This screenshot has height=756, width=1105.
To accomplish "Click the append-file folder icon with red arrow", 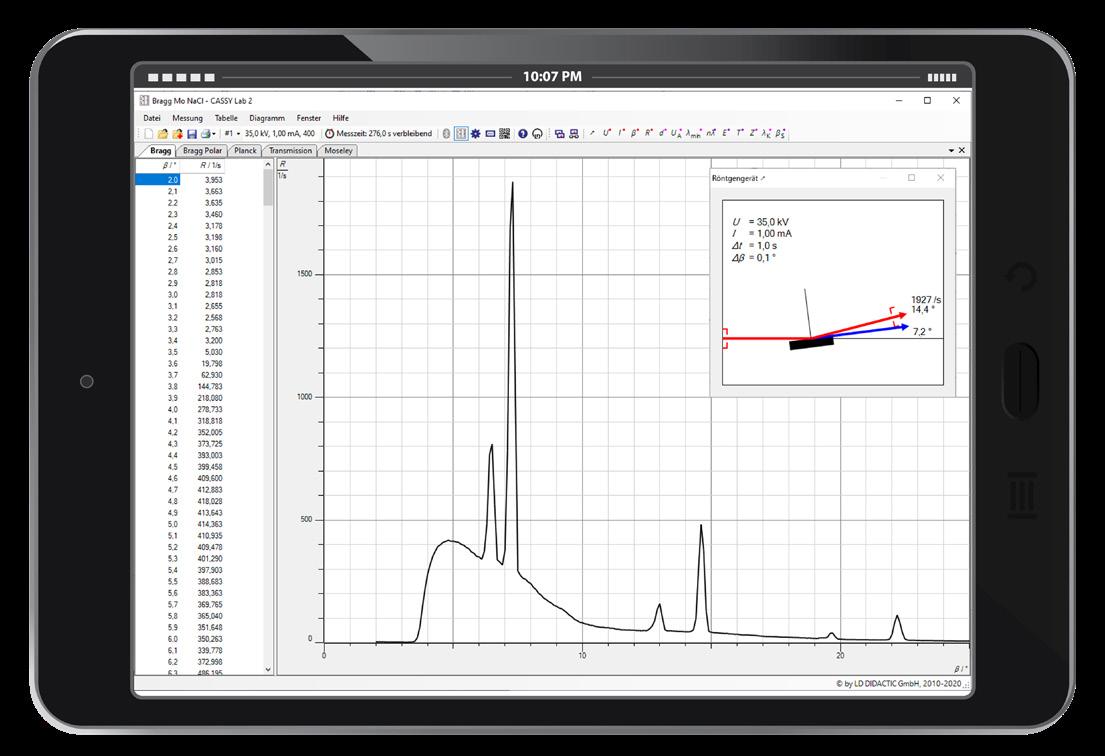I will (x=178, y=133).
